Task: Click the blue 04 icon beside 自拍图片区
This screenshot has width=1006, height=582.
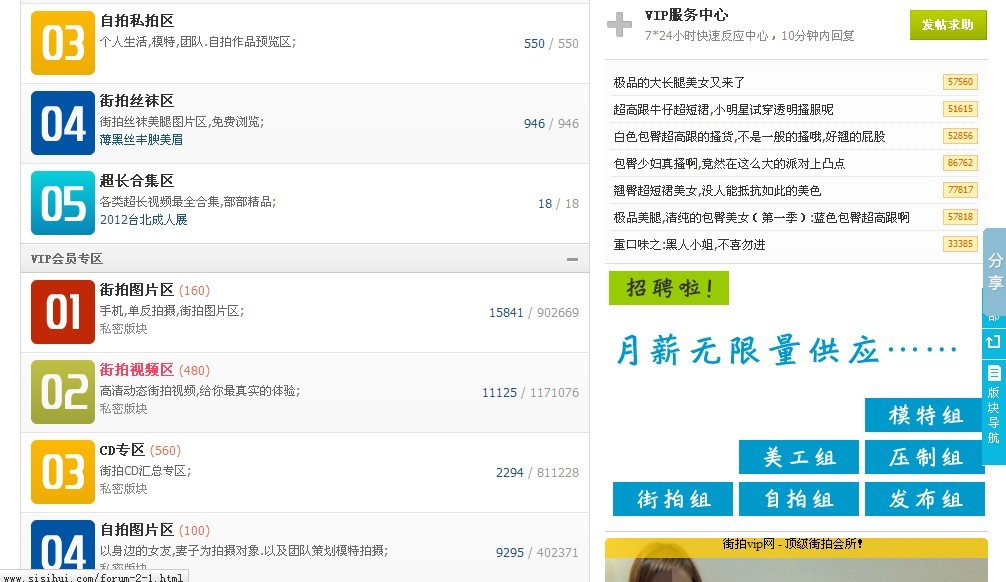Action: (63, 545)
